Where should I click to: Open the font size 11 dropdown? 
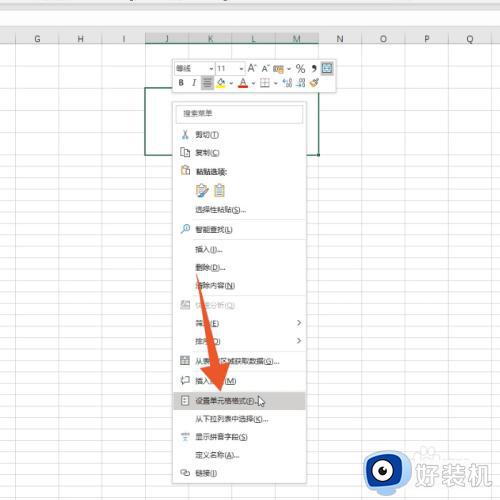(241, 69)
